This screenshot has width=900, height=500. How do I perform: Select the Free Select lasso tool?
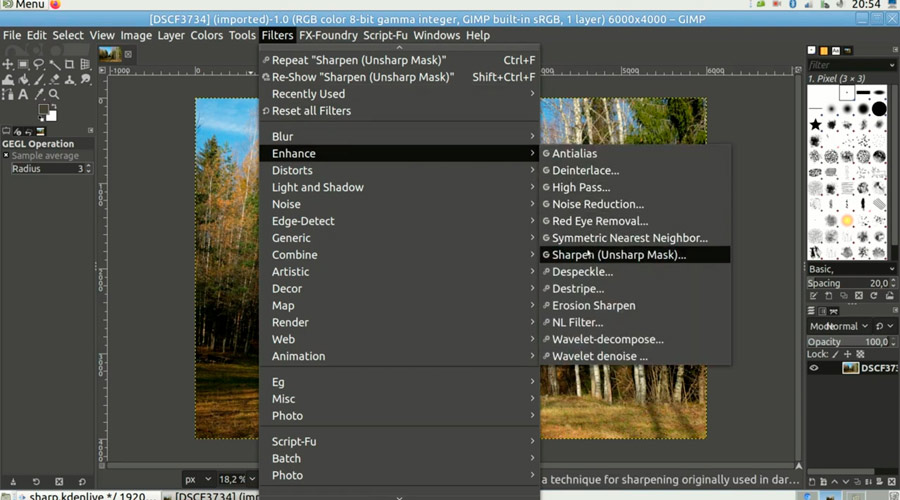pos(38,64)
